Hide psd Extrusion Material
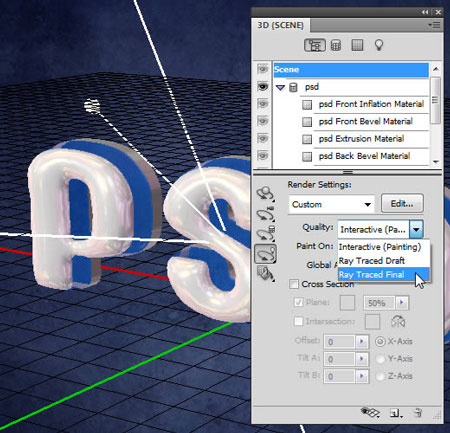This screenshot has width=450, height=433. pyautogui.click(x=263, y=139)
